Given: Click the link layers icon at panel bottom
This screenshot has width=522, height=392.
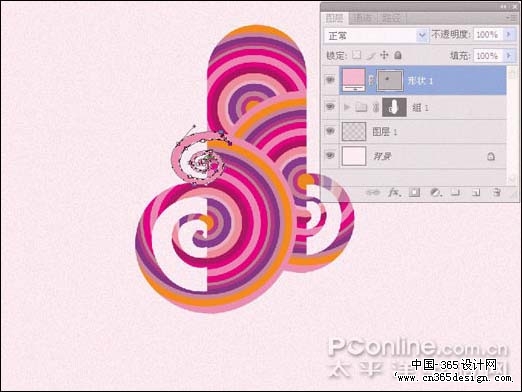Looking at the screenshot, I should click(372, 192).
